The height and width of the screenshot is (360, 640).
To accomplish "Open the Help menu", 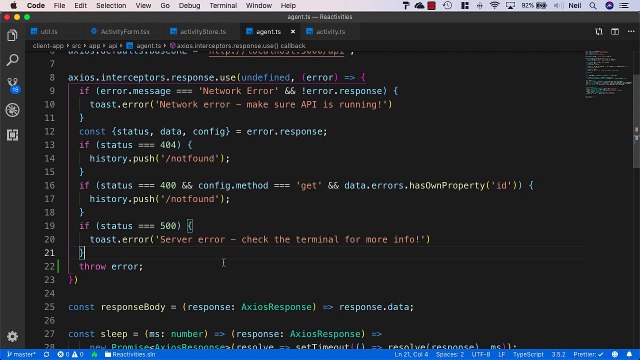I will coord(288,5).
